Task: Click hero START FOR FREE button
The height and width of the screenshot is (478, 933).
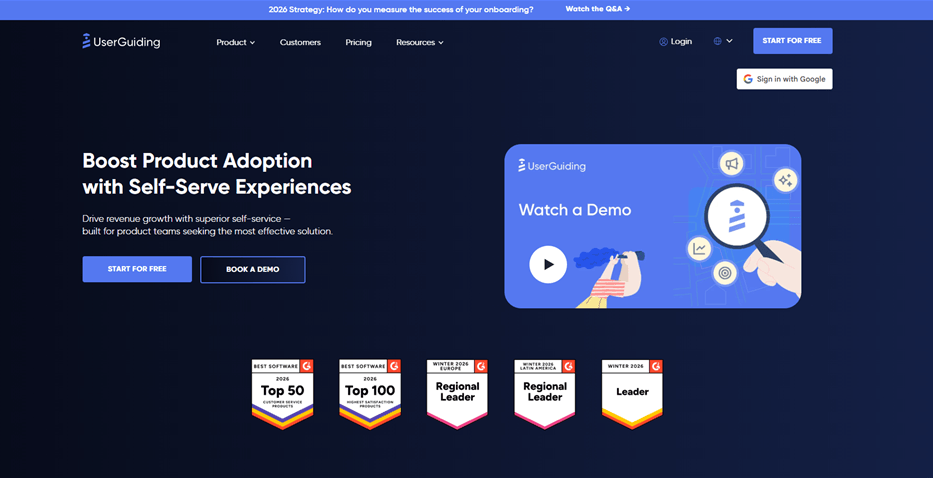Action: 137,269
